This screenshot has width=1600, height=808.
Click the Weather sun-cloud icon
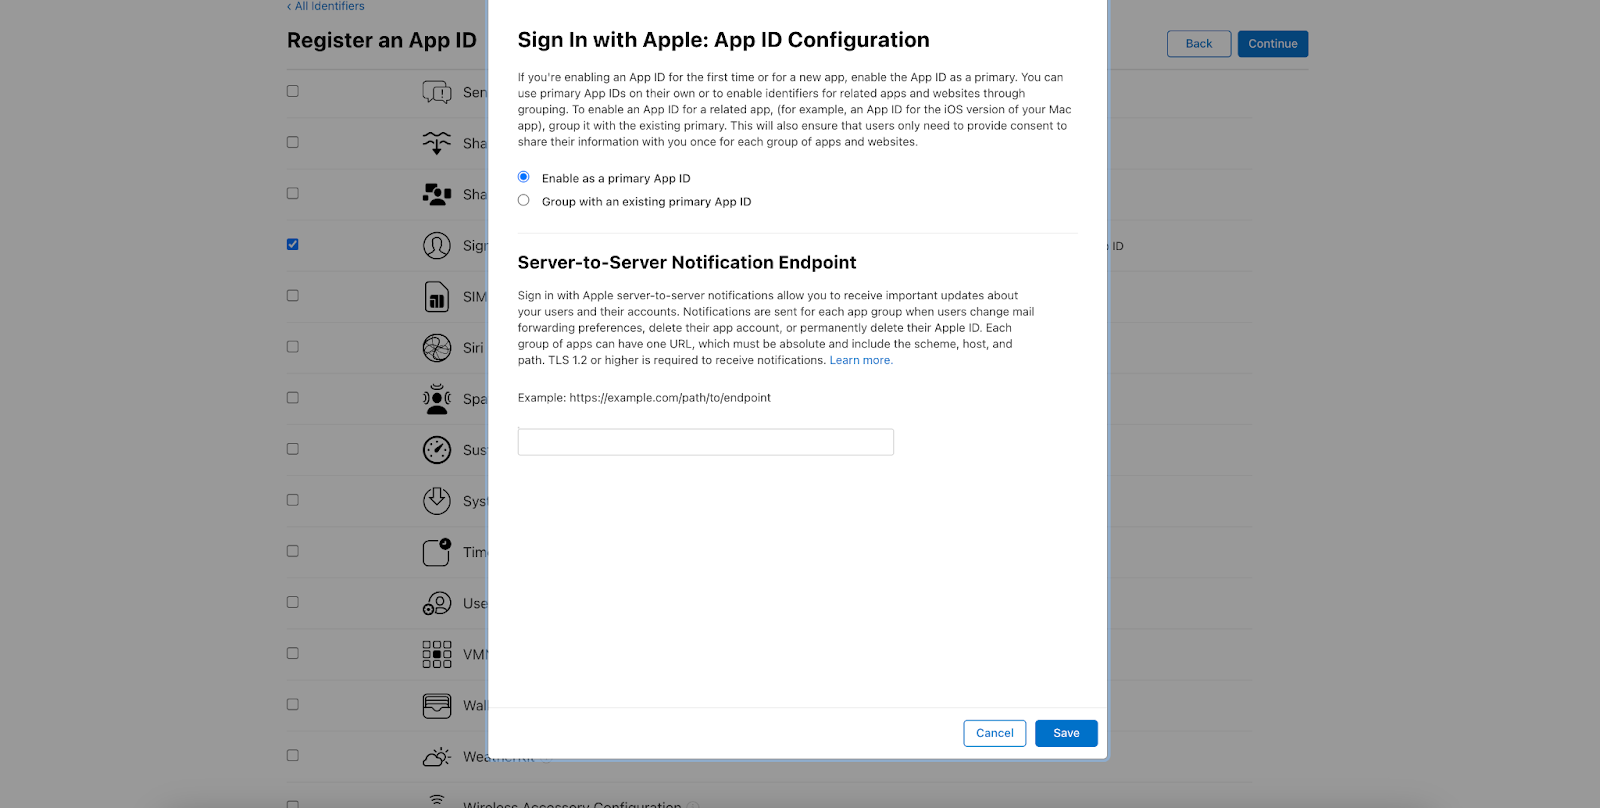pos(437,757)
